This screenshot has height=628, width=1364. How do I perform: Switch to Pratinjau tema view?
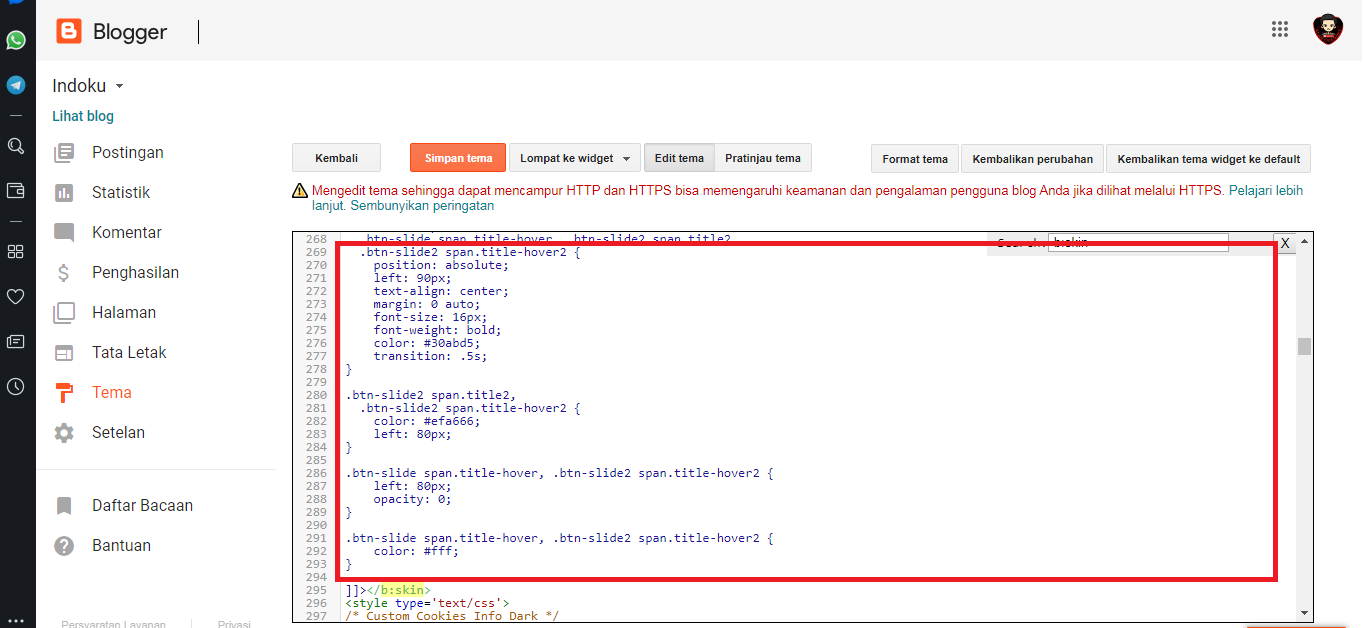click(x=762, y=158)
